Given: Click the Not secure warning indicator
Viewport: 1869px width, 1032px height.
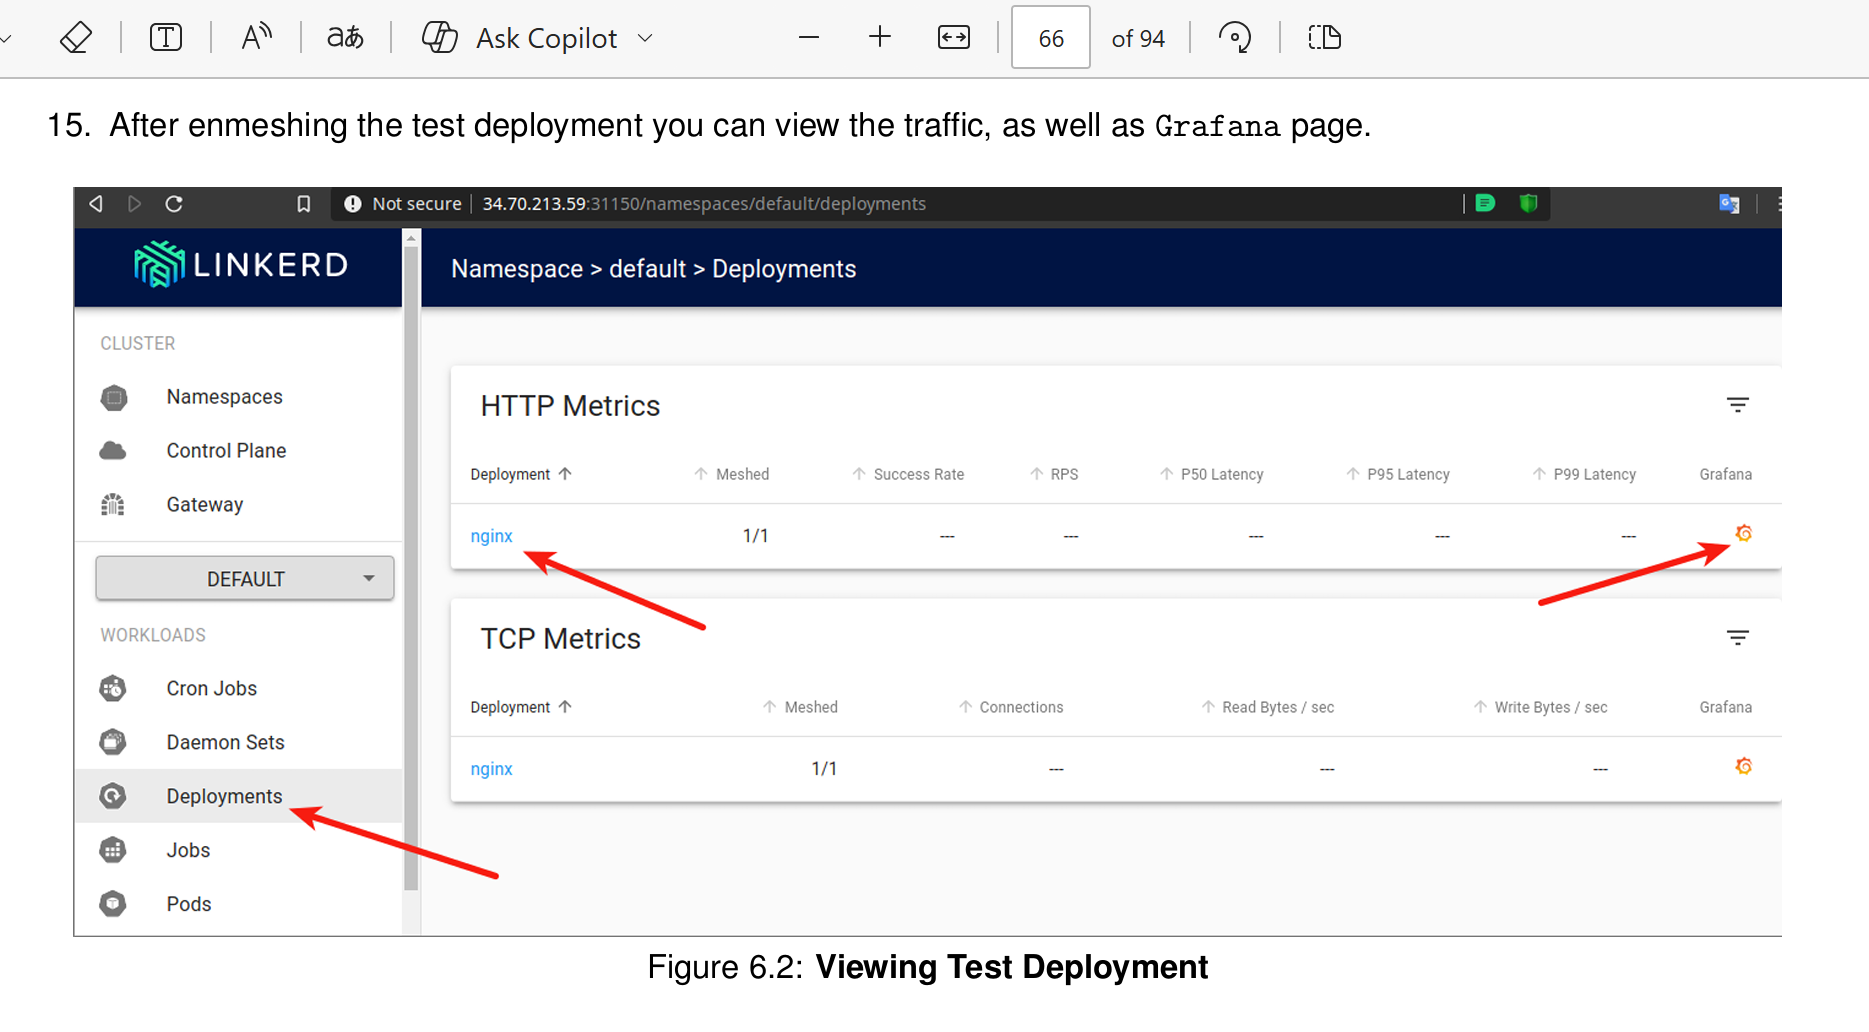Looking at the screenshot, I should (403, 204).
